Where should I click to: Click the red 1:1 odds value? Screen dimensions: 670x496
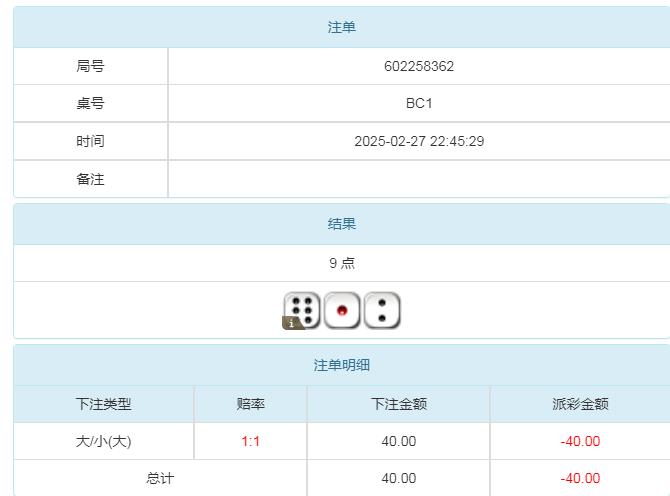coord(250,441)
